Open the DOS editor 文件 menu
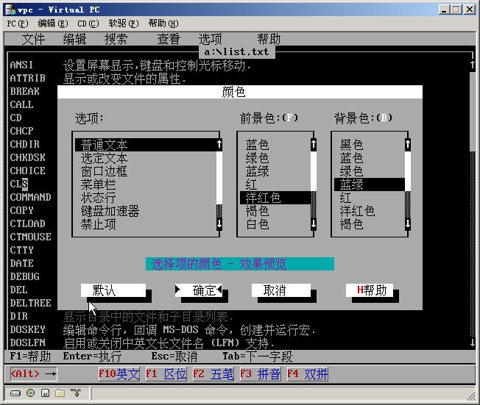 (33, 39)
